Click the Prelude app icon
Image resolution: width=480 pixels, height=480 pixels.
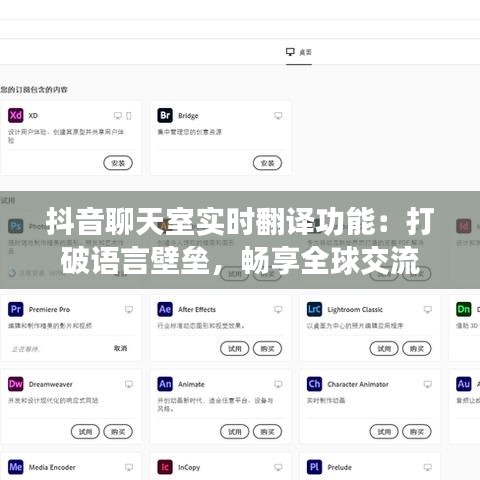coord(314,467)
